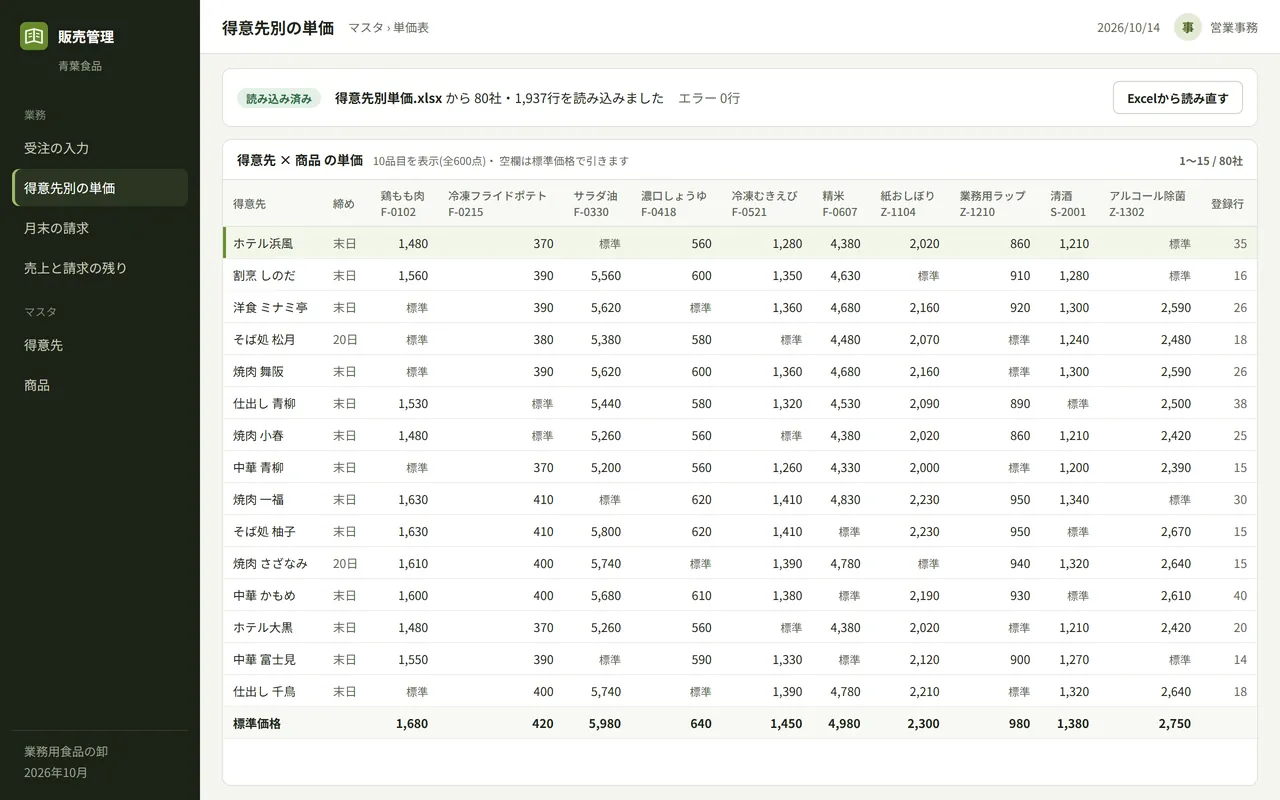The width and height of the screenshot is (1280, 800).
Task: Click the 読み込み済み status badge
Action: click(279, 98)
